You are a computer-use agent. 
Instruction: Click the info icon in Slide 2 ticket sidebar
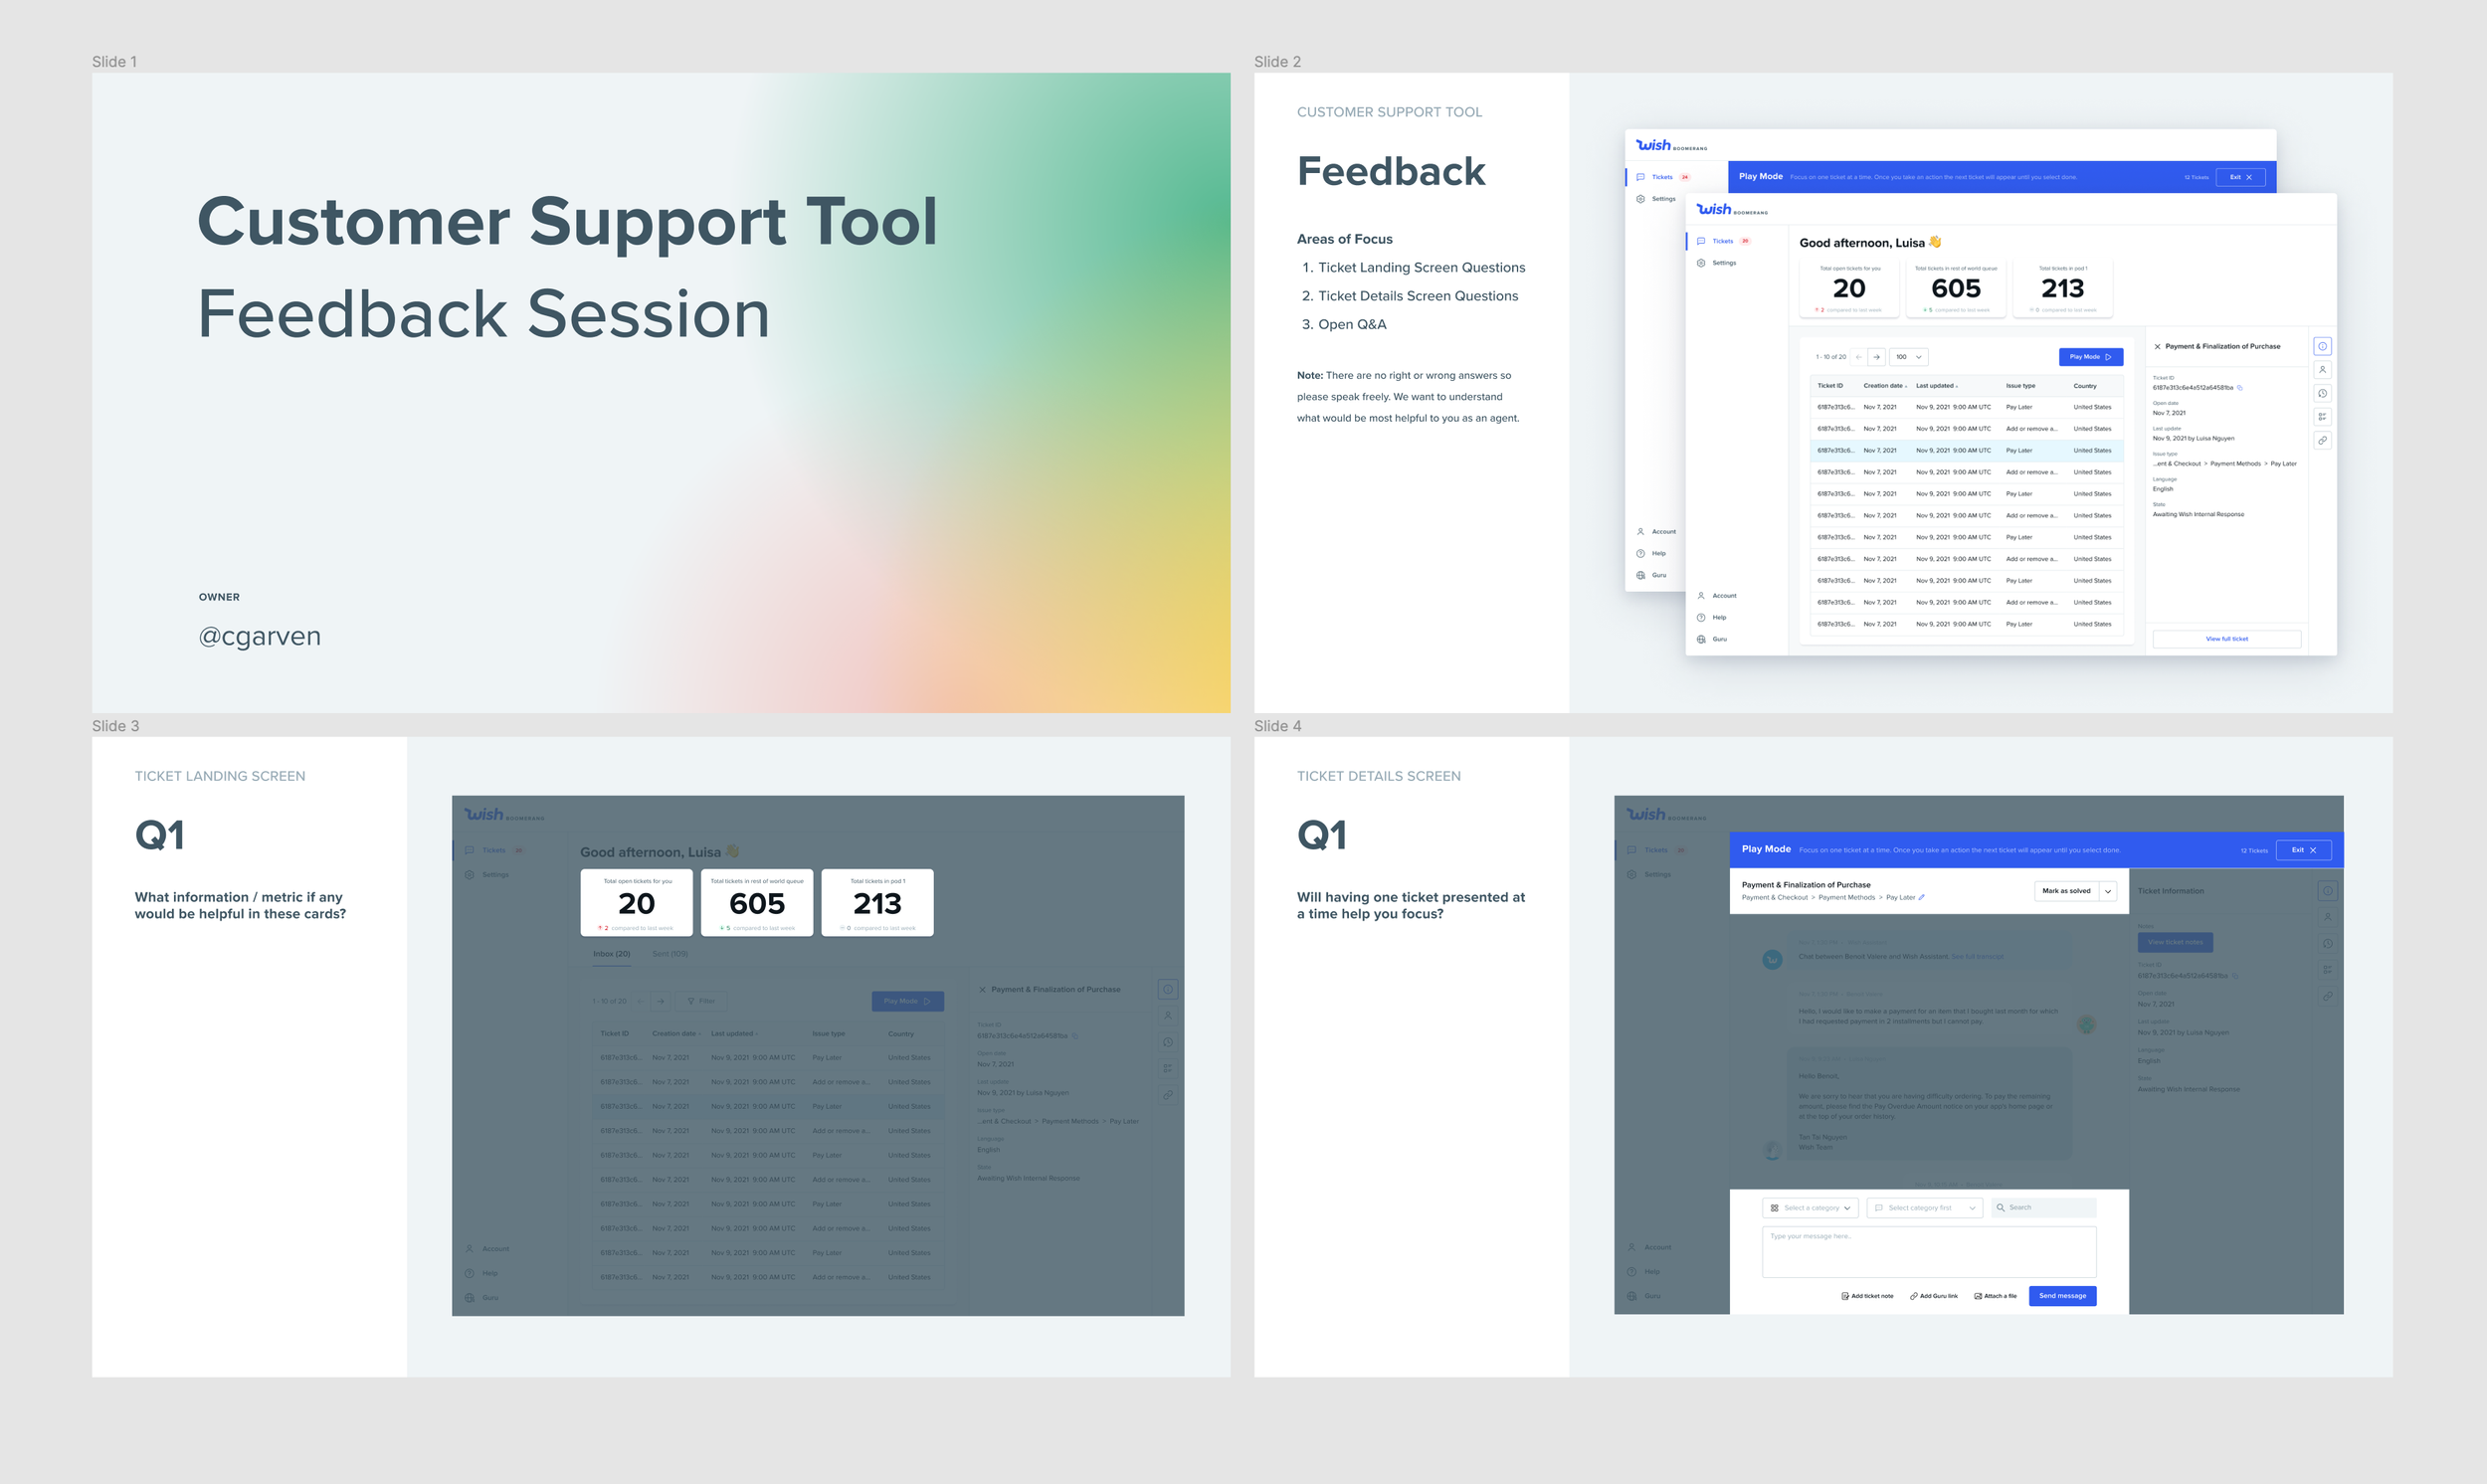(x=2322, y=346)
